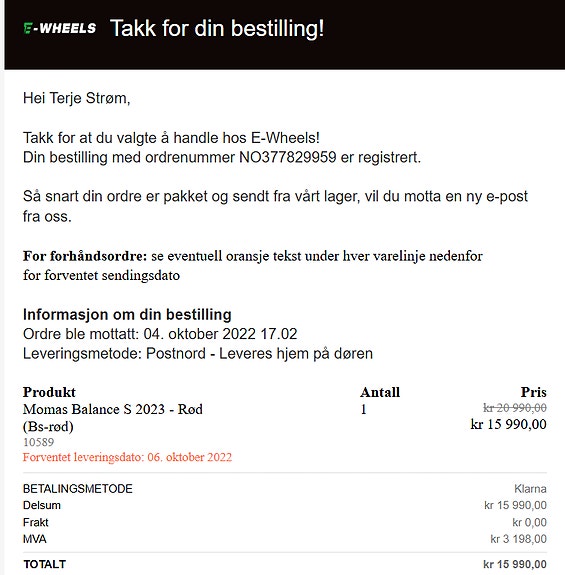
Task: Click the E-Wheels logo in the header
Action: tap(59, 28)
